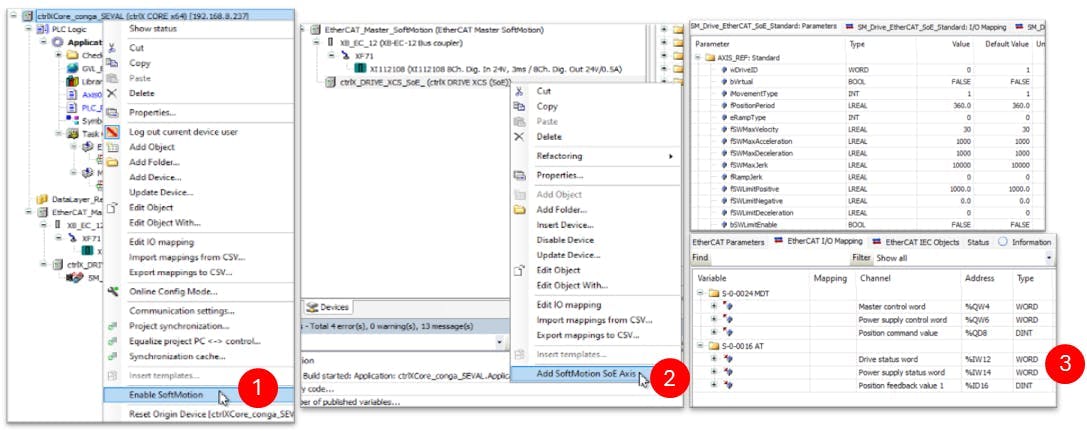1087x431 pixels.
Task: Open SM_Drive_EtherCAT_SoE_Standard: I/O Mapping tab
Action: pyautogui.click(x=926, y=27)
